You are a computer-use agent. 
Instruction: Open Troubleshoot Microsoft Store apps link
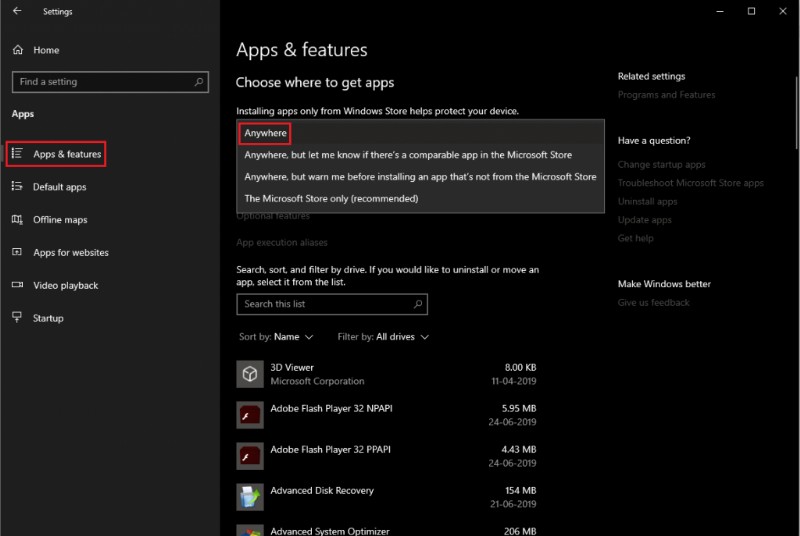coord(690,183)
